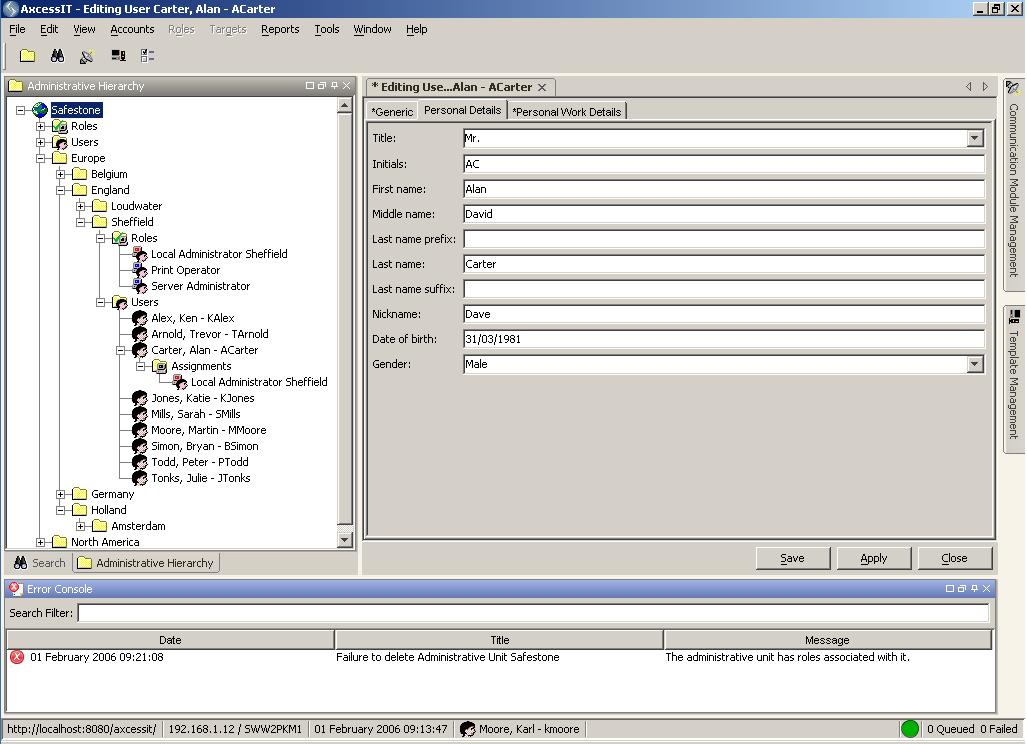
Task: Click the satellite dish toolbar icon
Action: (x=86, y=56)
